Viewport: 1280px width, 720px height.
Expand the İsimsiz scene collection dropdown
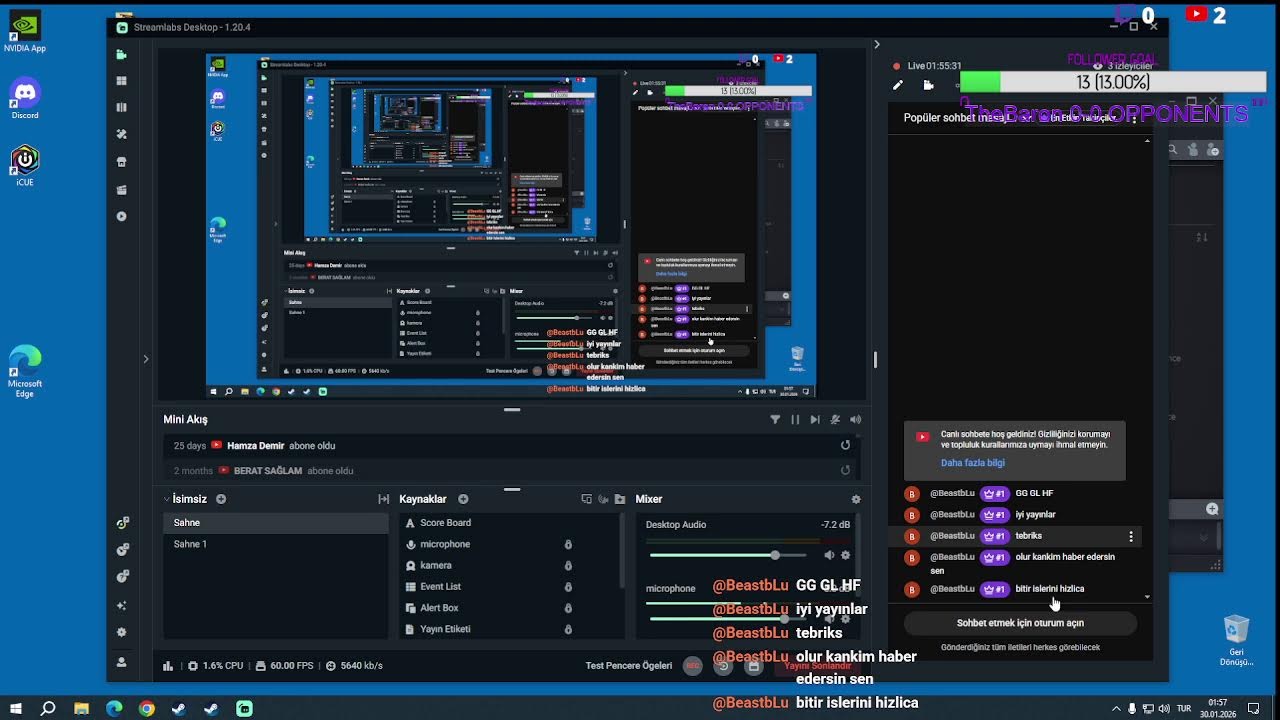pyautogui.click(x=167, y=499)
